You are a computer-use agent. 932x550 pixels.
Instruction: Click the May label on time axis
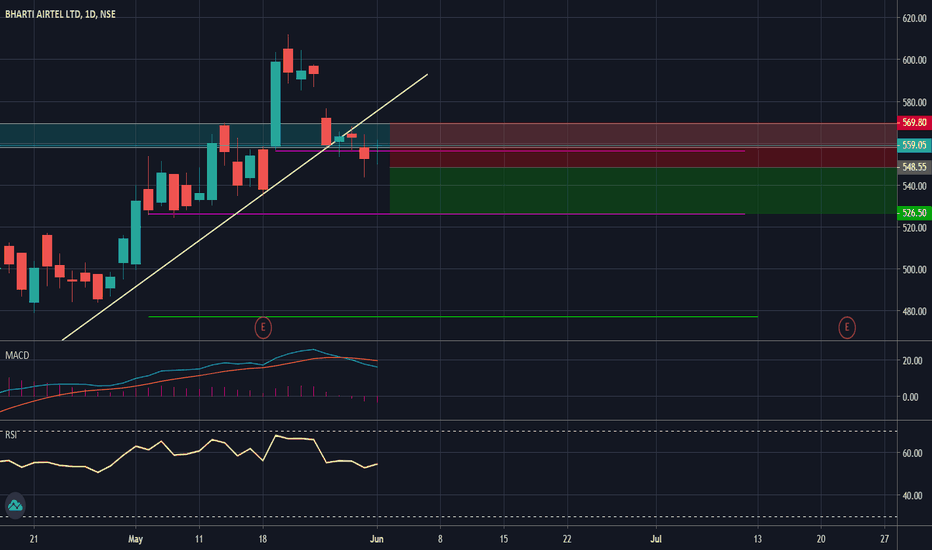pos(136,539)
